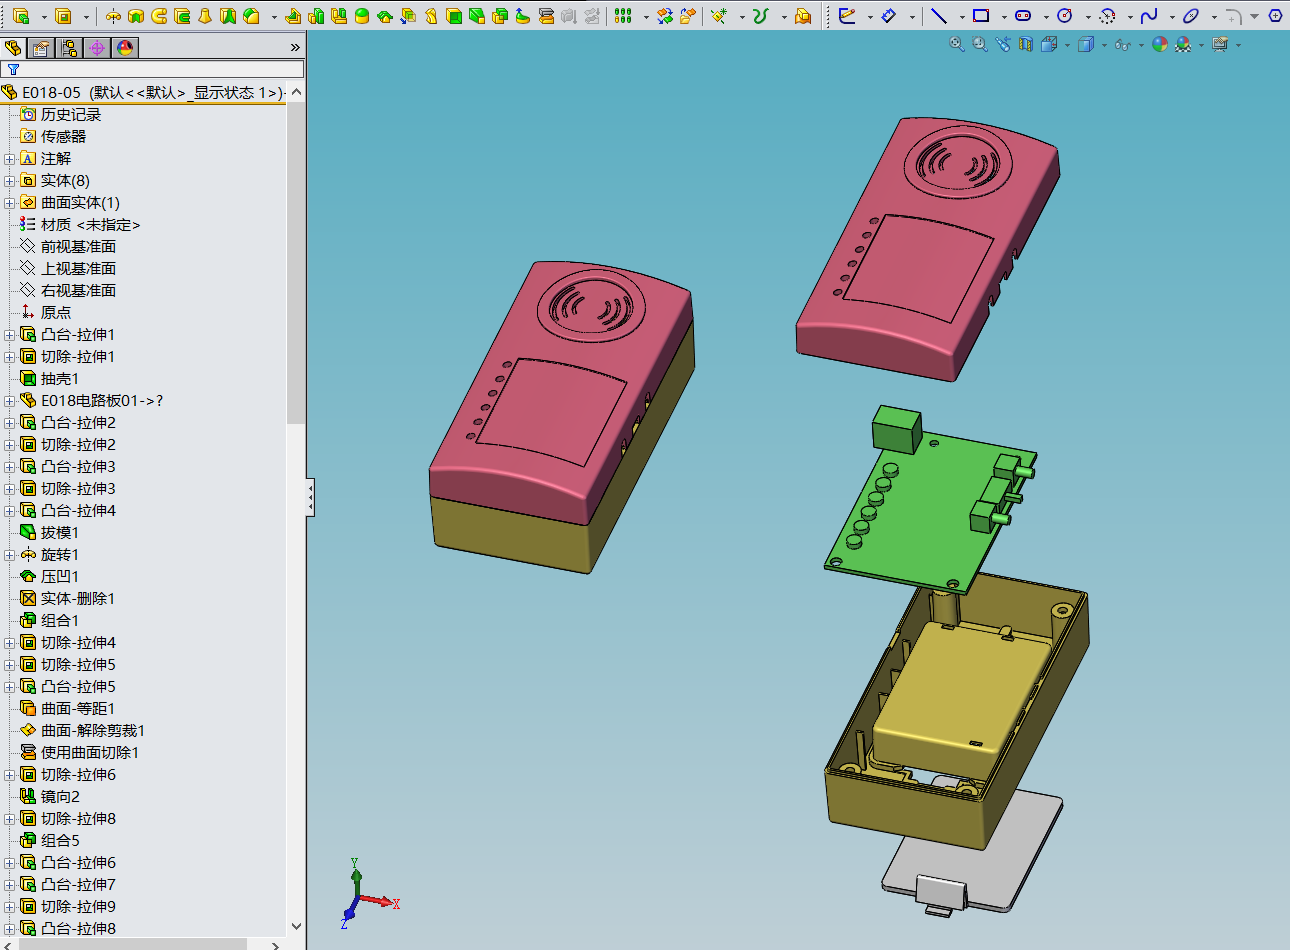Open the dropdown arrow beside Sketch icon

[870, 17]
